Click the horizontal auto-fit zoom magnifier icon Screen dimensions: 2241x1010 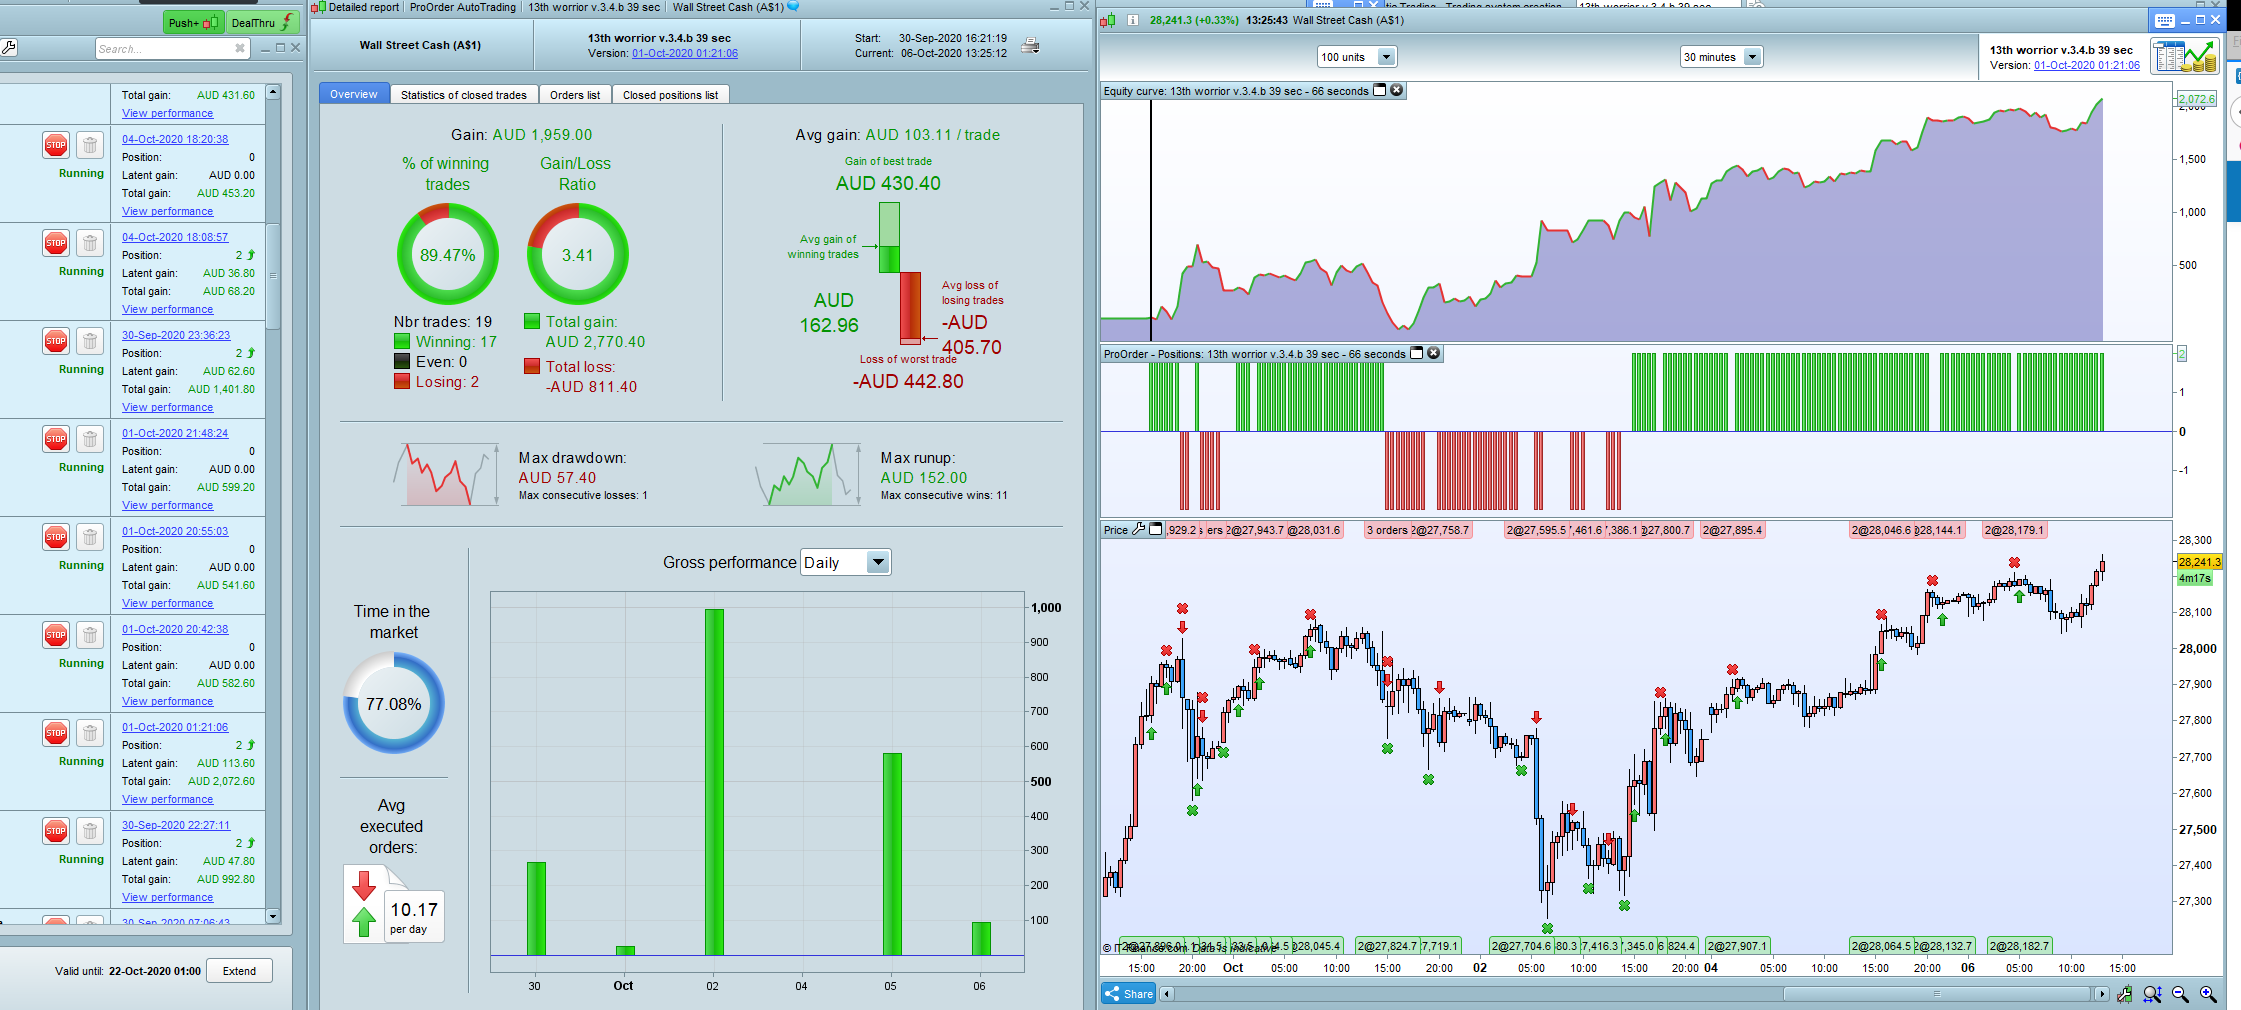tap(2152, 994)
